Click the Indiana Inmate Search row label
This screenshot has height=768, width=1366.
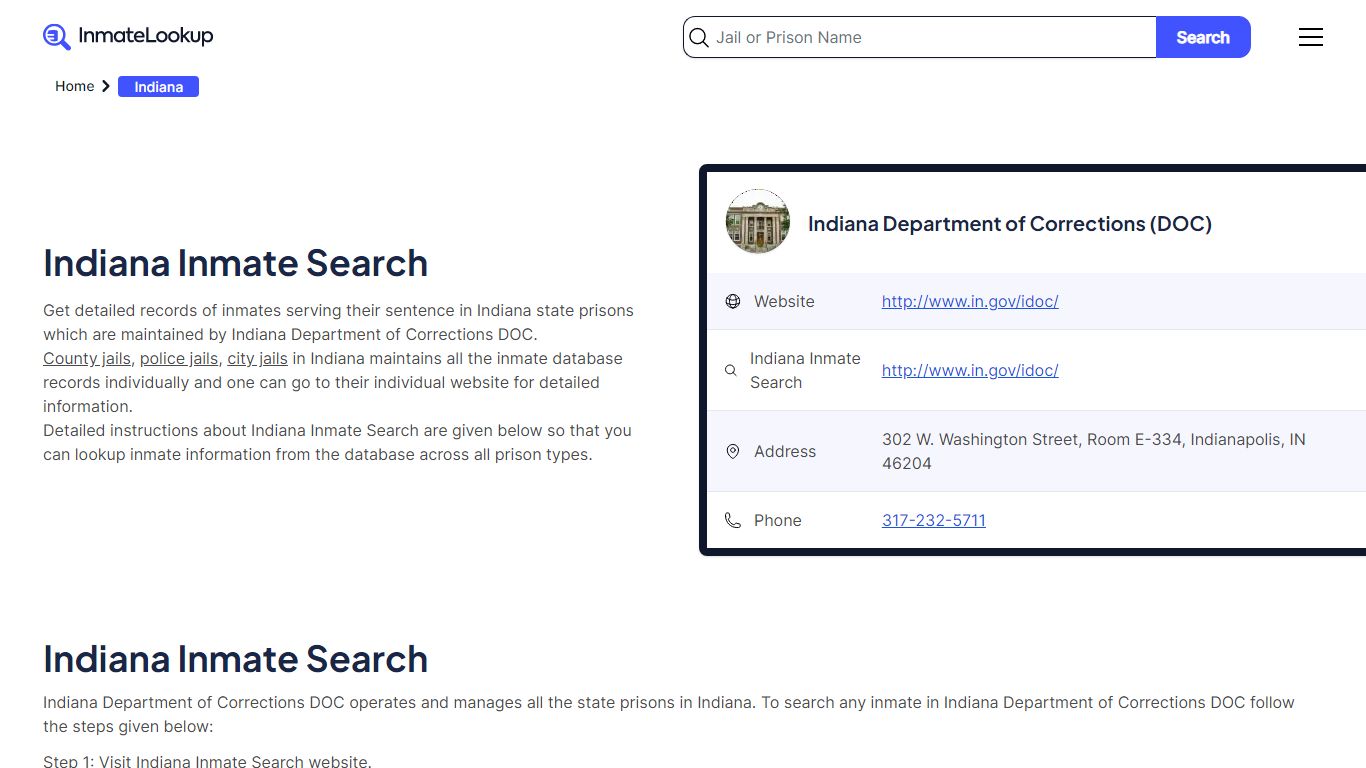(805, 370)
